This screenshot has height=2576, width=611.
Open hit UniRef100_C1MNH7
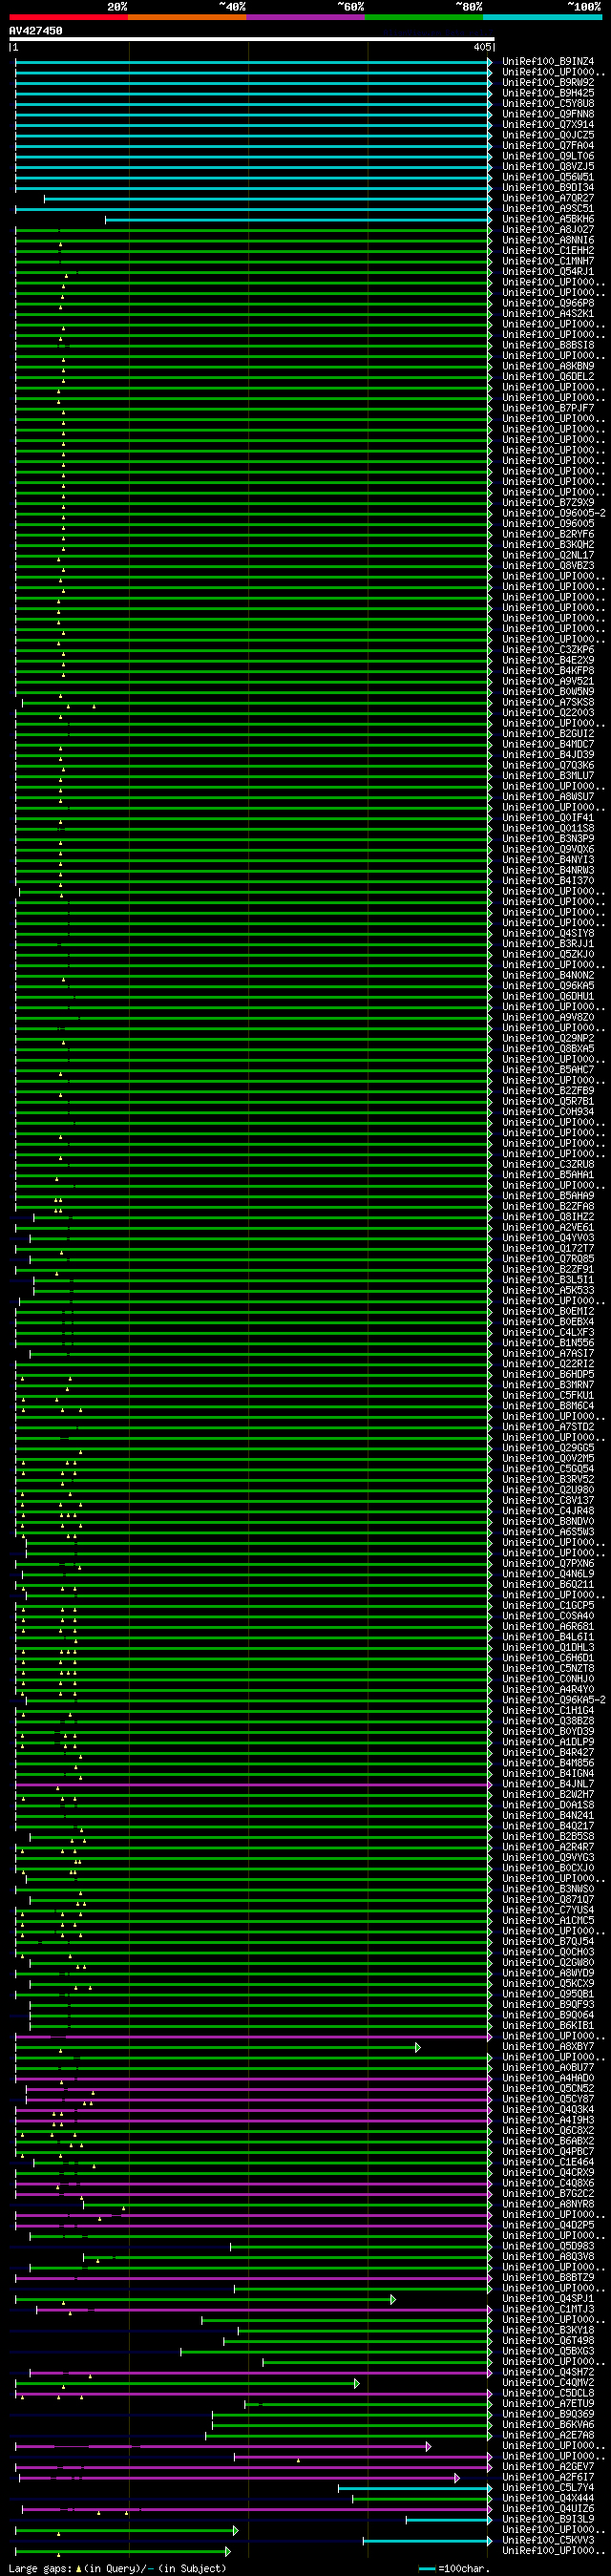548,261
